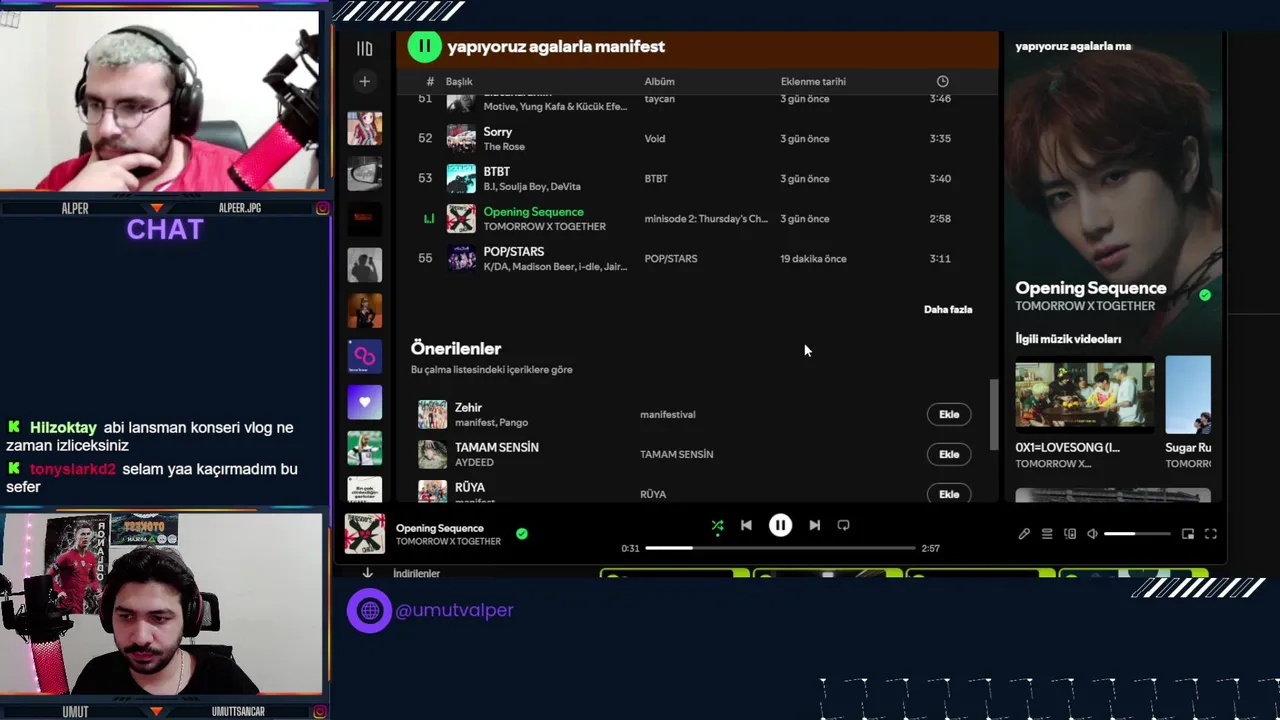Sort tracks by the Eklenme tarihi column
Image resolution: width=1280 pixels, height=720 pixels.
click(813, 81)
